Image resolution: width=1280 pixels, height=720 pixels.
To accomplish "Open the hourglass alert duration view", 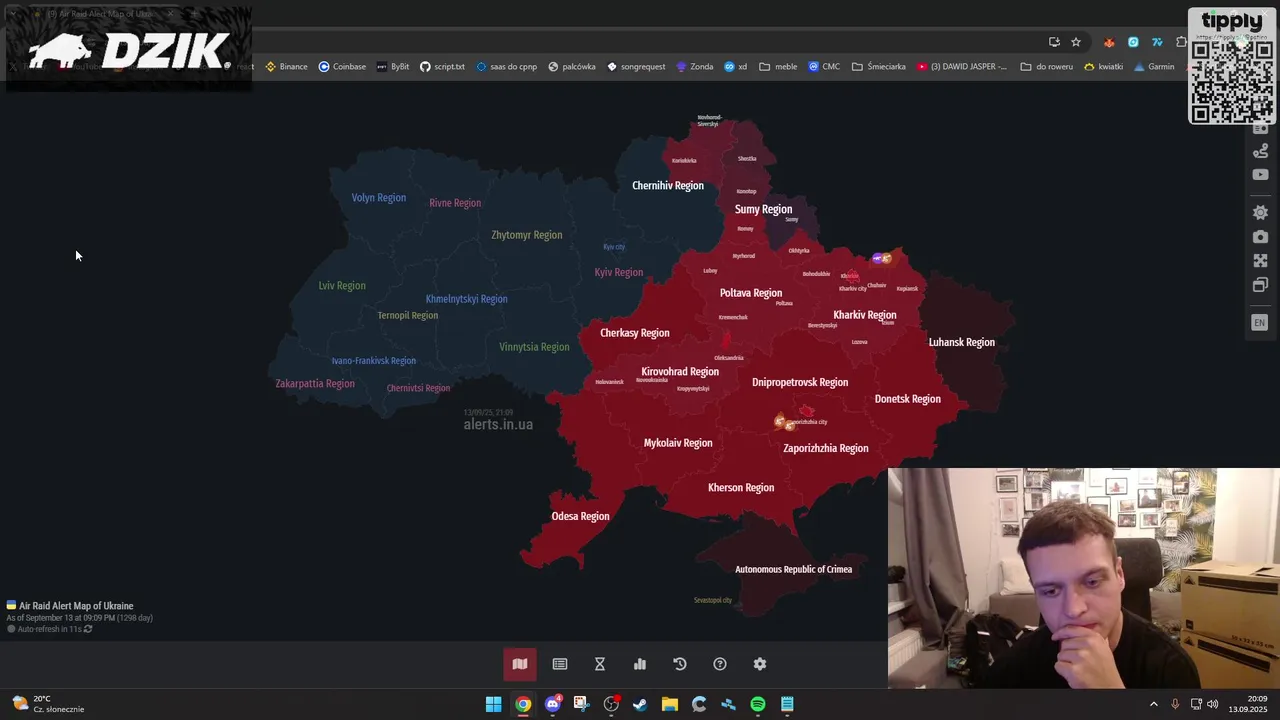I will point(600,664).
